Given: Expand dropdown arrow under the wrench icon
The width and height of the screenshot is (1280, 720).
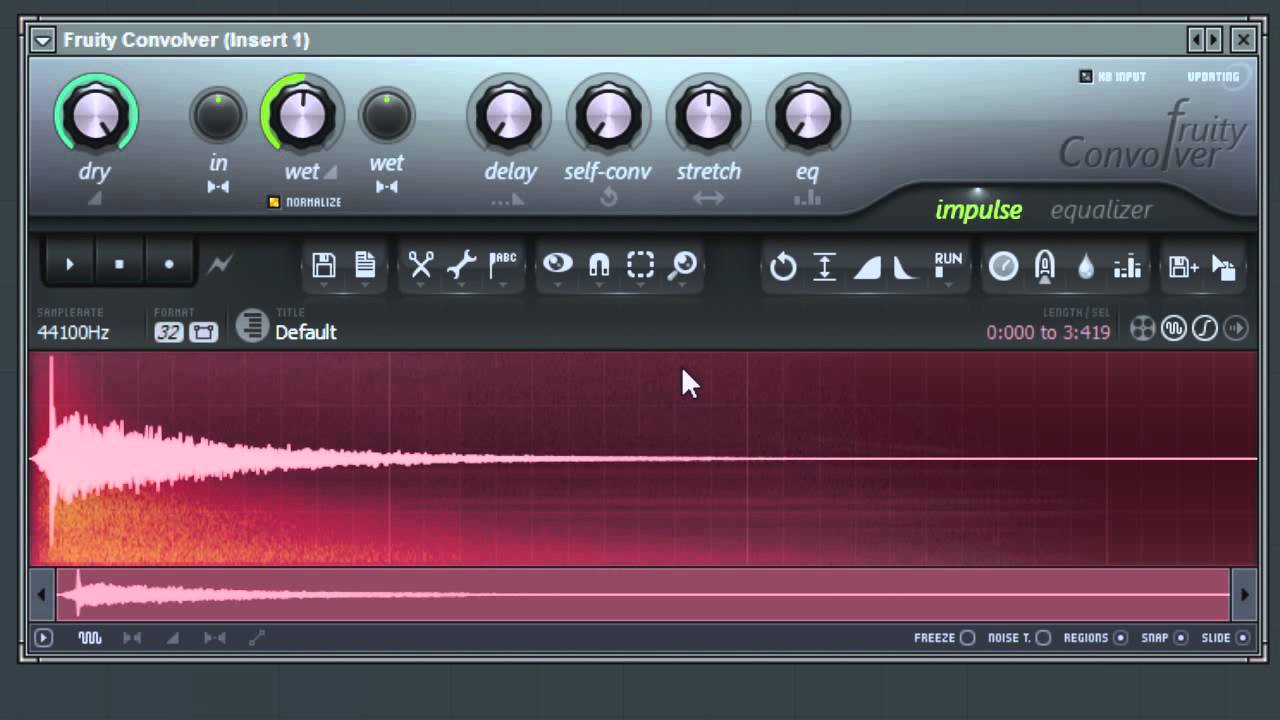Looking at the screenshot, I should pyautogui.click(x=461, y=286).
